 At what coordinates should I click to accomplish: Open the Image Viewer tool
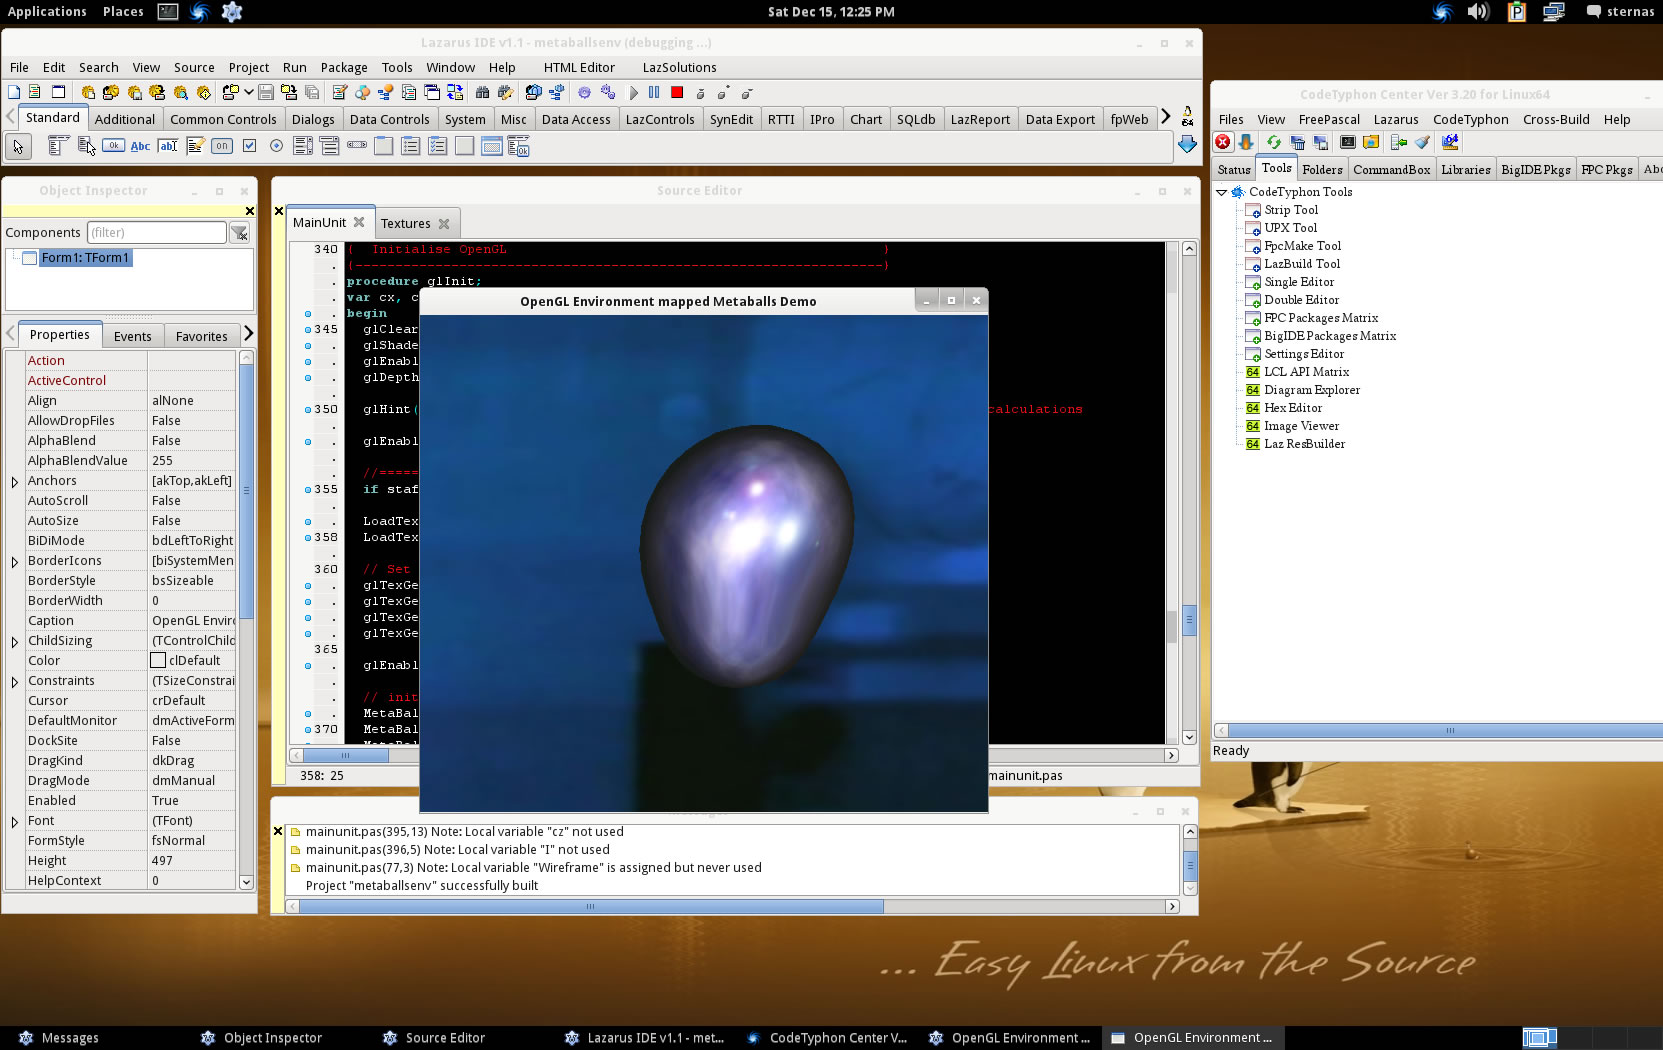click(1301, 426)
